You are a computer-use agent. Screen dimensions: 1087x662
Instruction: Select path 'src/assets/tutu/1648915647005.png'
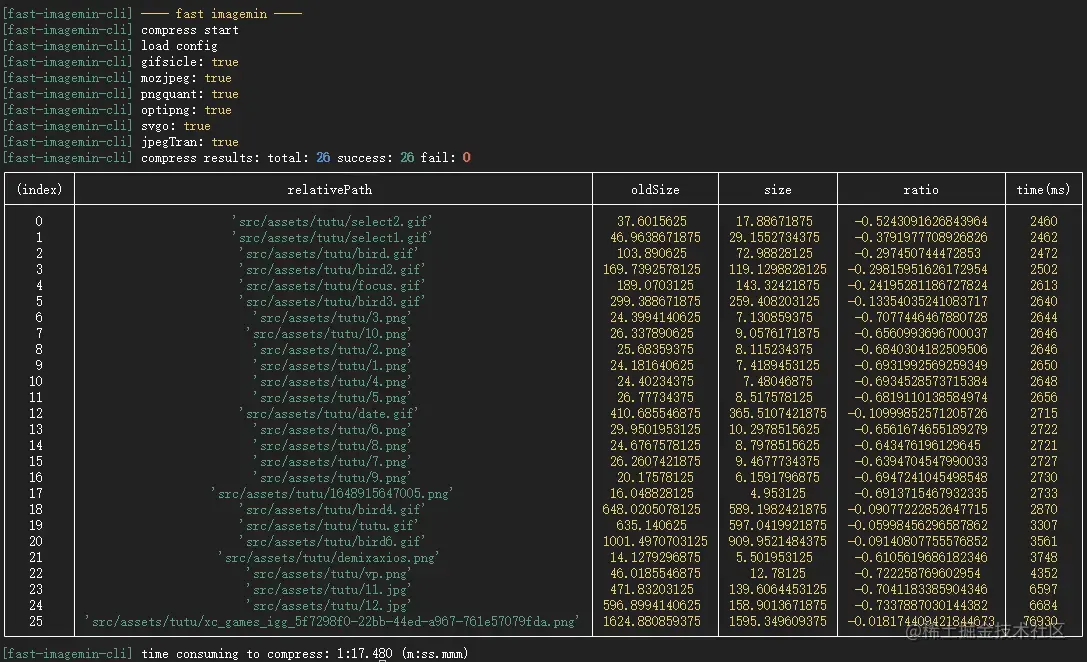332,493
